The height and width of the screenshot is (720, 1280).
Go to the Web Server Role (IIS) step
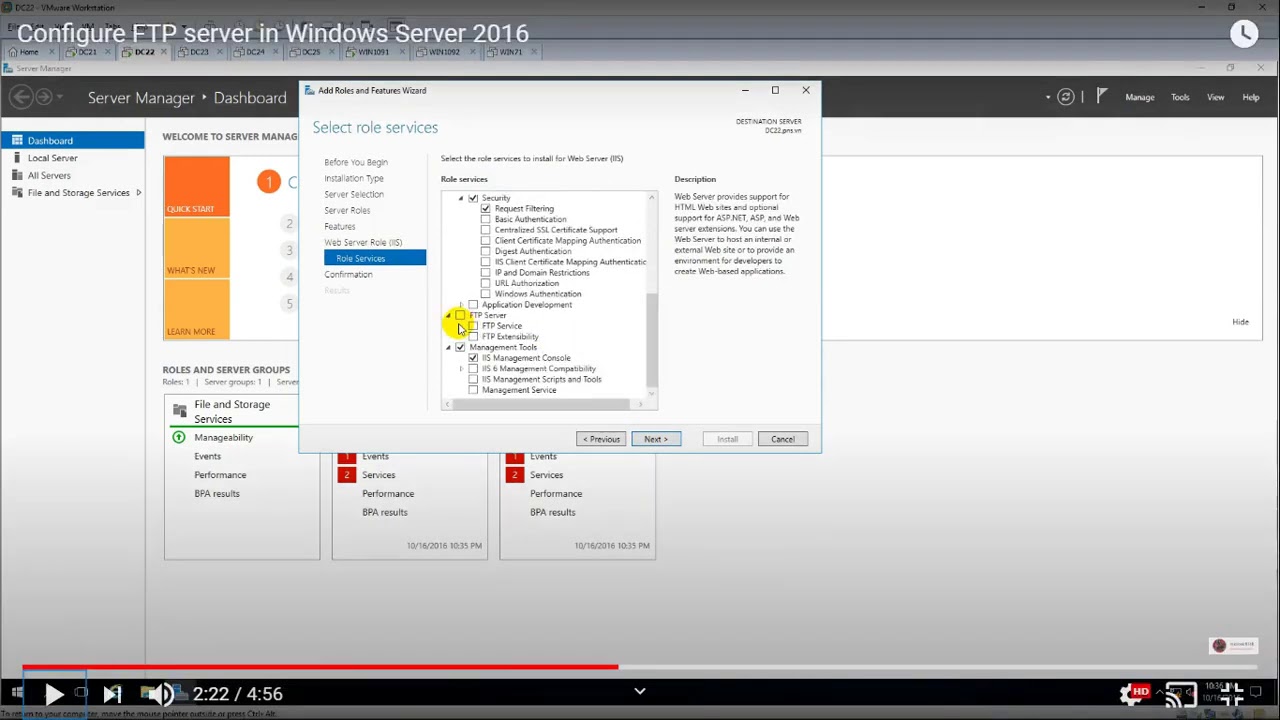(363, 242)
